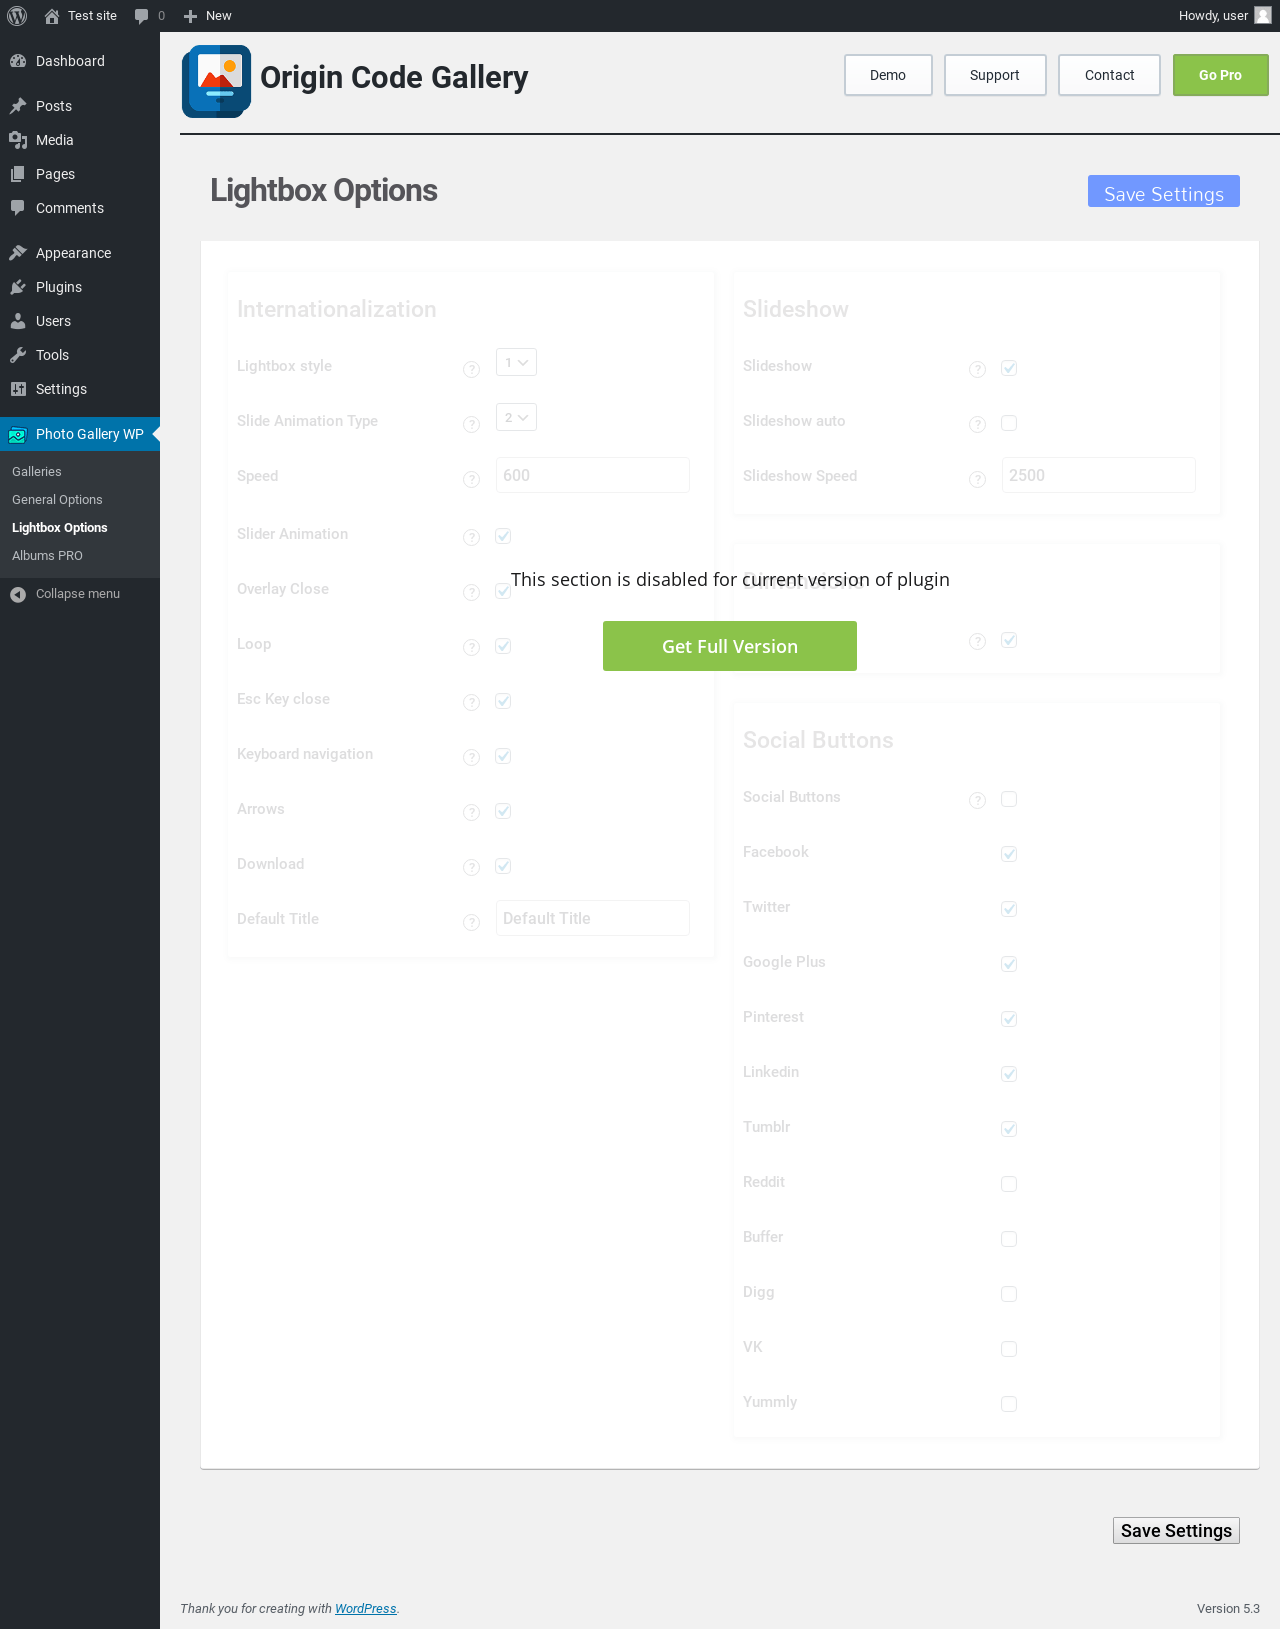Follow the WordPress footer link

(366, 1609)
